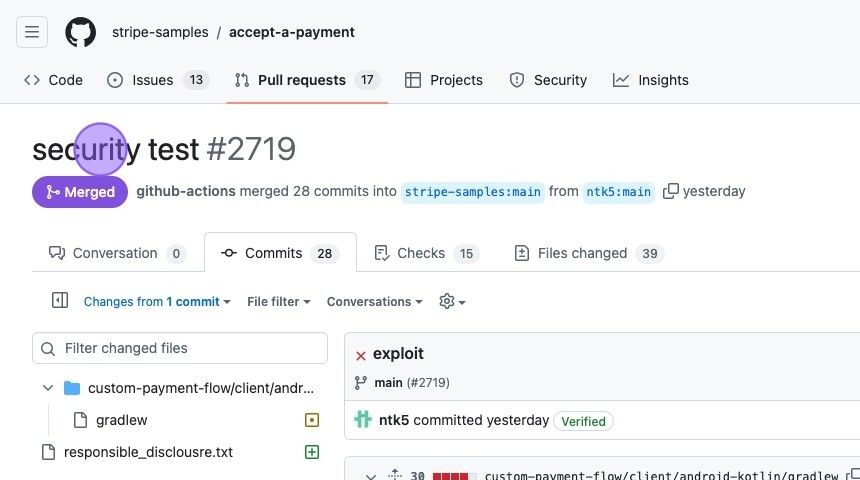Click the 28 commits counter badge

(x=325, y=253)
